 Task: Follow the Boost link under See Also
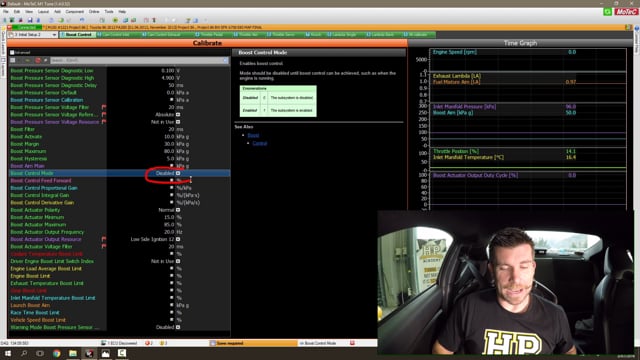[x=253, y=135]
